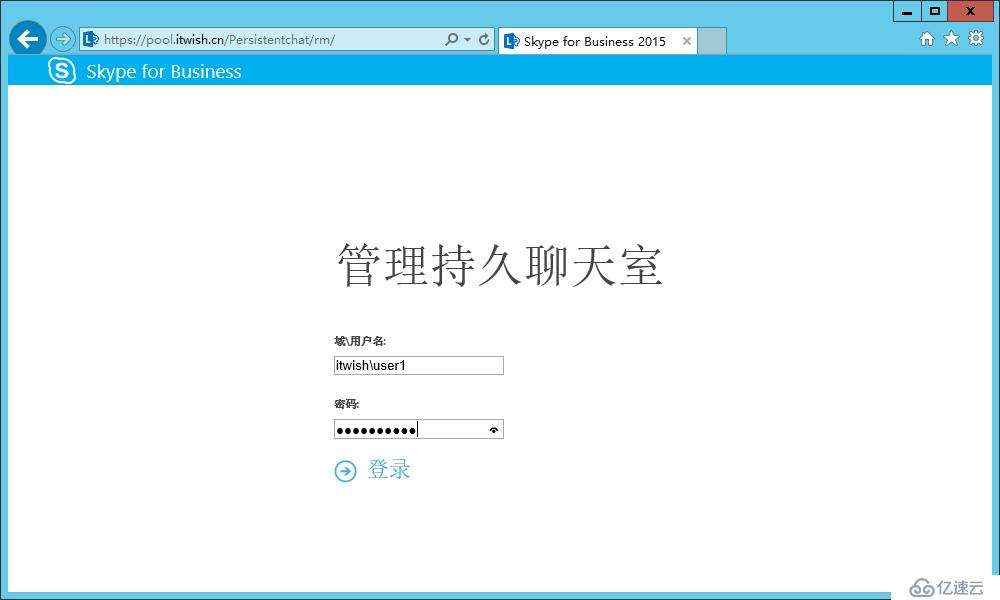Open the browser Home icon
1000x600 pixels.
927,39
